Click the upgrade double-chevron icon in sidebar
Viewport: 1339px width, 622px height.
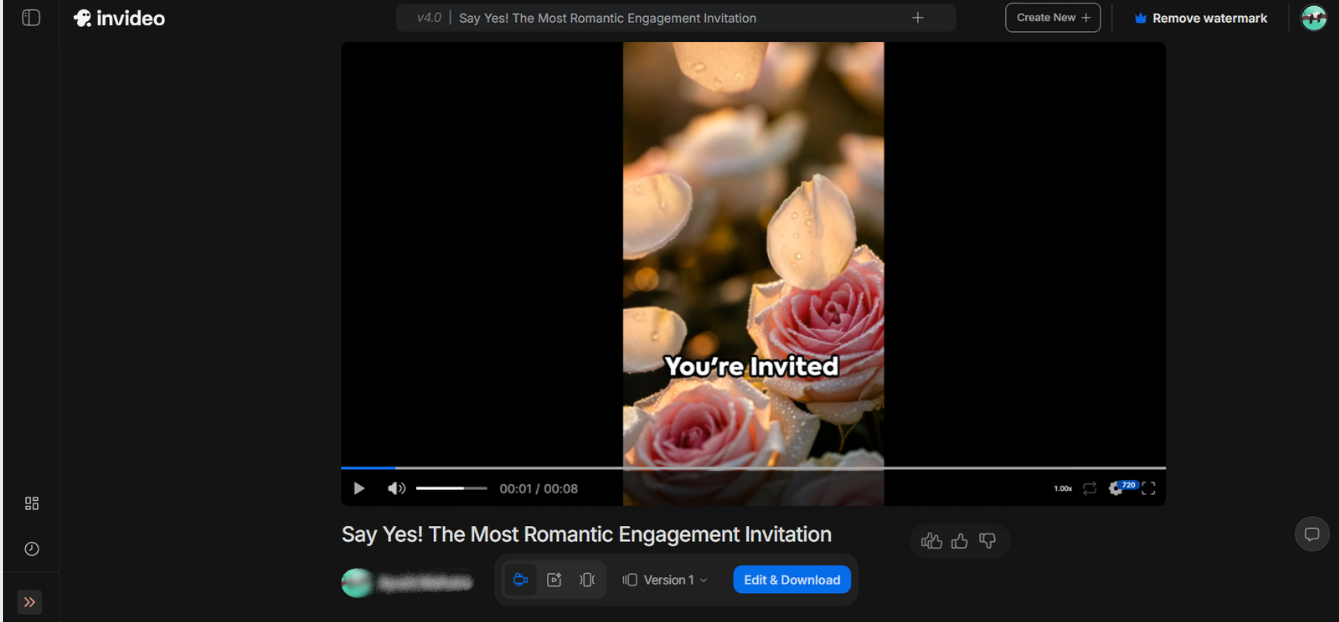[x=30, y=601]
